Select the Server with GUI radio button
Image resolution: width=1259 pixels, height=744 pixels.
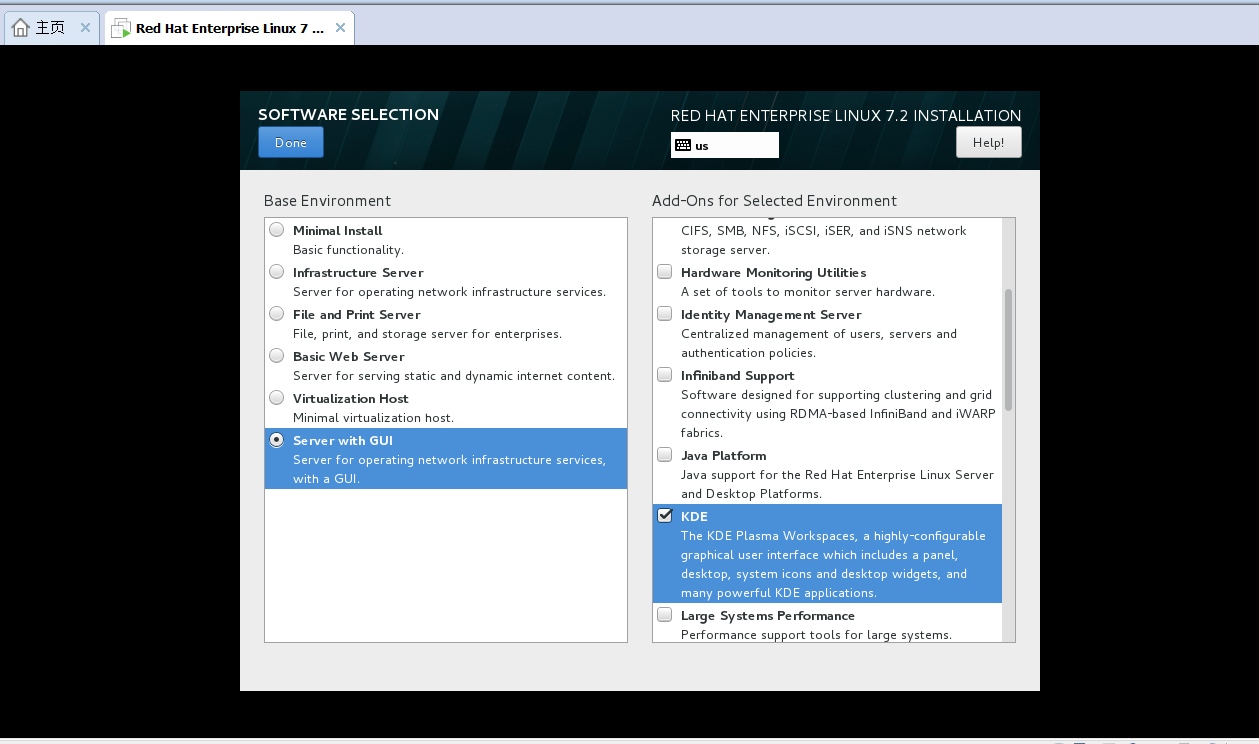point(277,440)
